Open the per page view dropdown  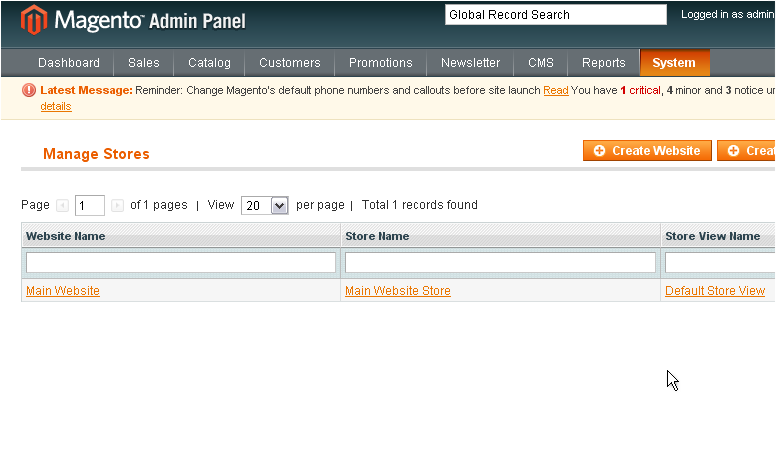coord(264,205)
